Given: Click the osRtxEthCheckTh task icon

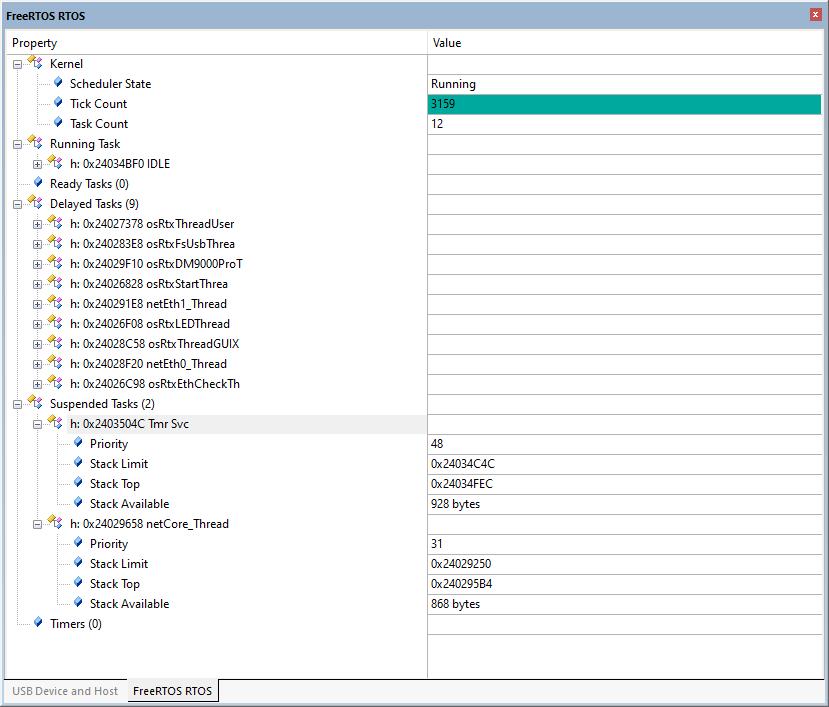Looking at the screenshot, I should coord(55,382).
